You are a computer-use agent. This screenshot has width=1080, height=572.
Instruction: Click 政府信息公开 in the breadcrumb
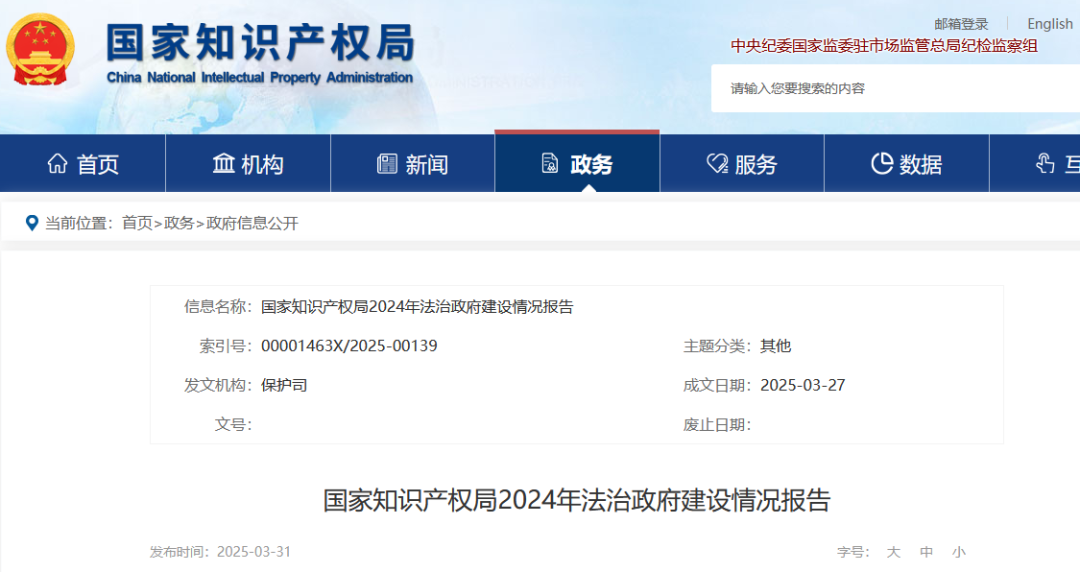(x=252, y=223)
